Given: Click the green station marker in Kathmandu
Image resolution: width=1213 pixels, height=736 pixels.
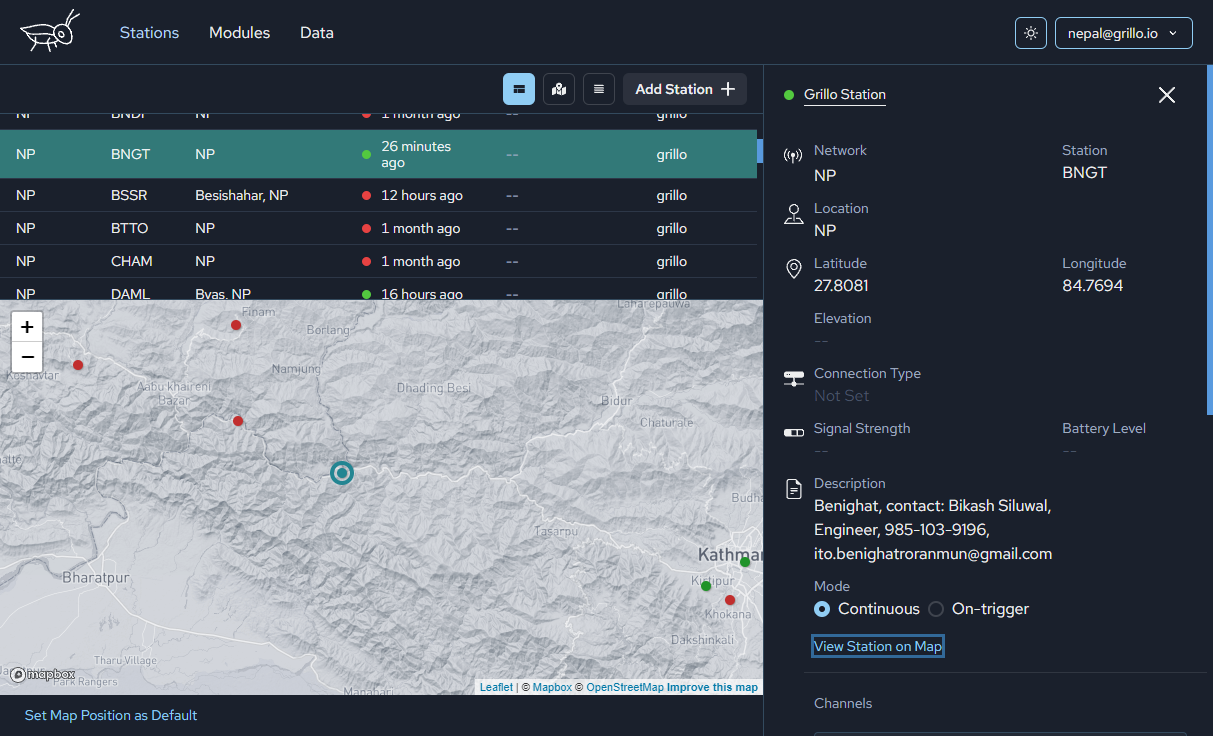Looking at the screenshot, I should [745, 562].
